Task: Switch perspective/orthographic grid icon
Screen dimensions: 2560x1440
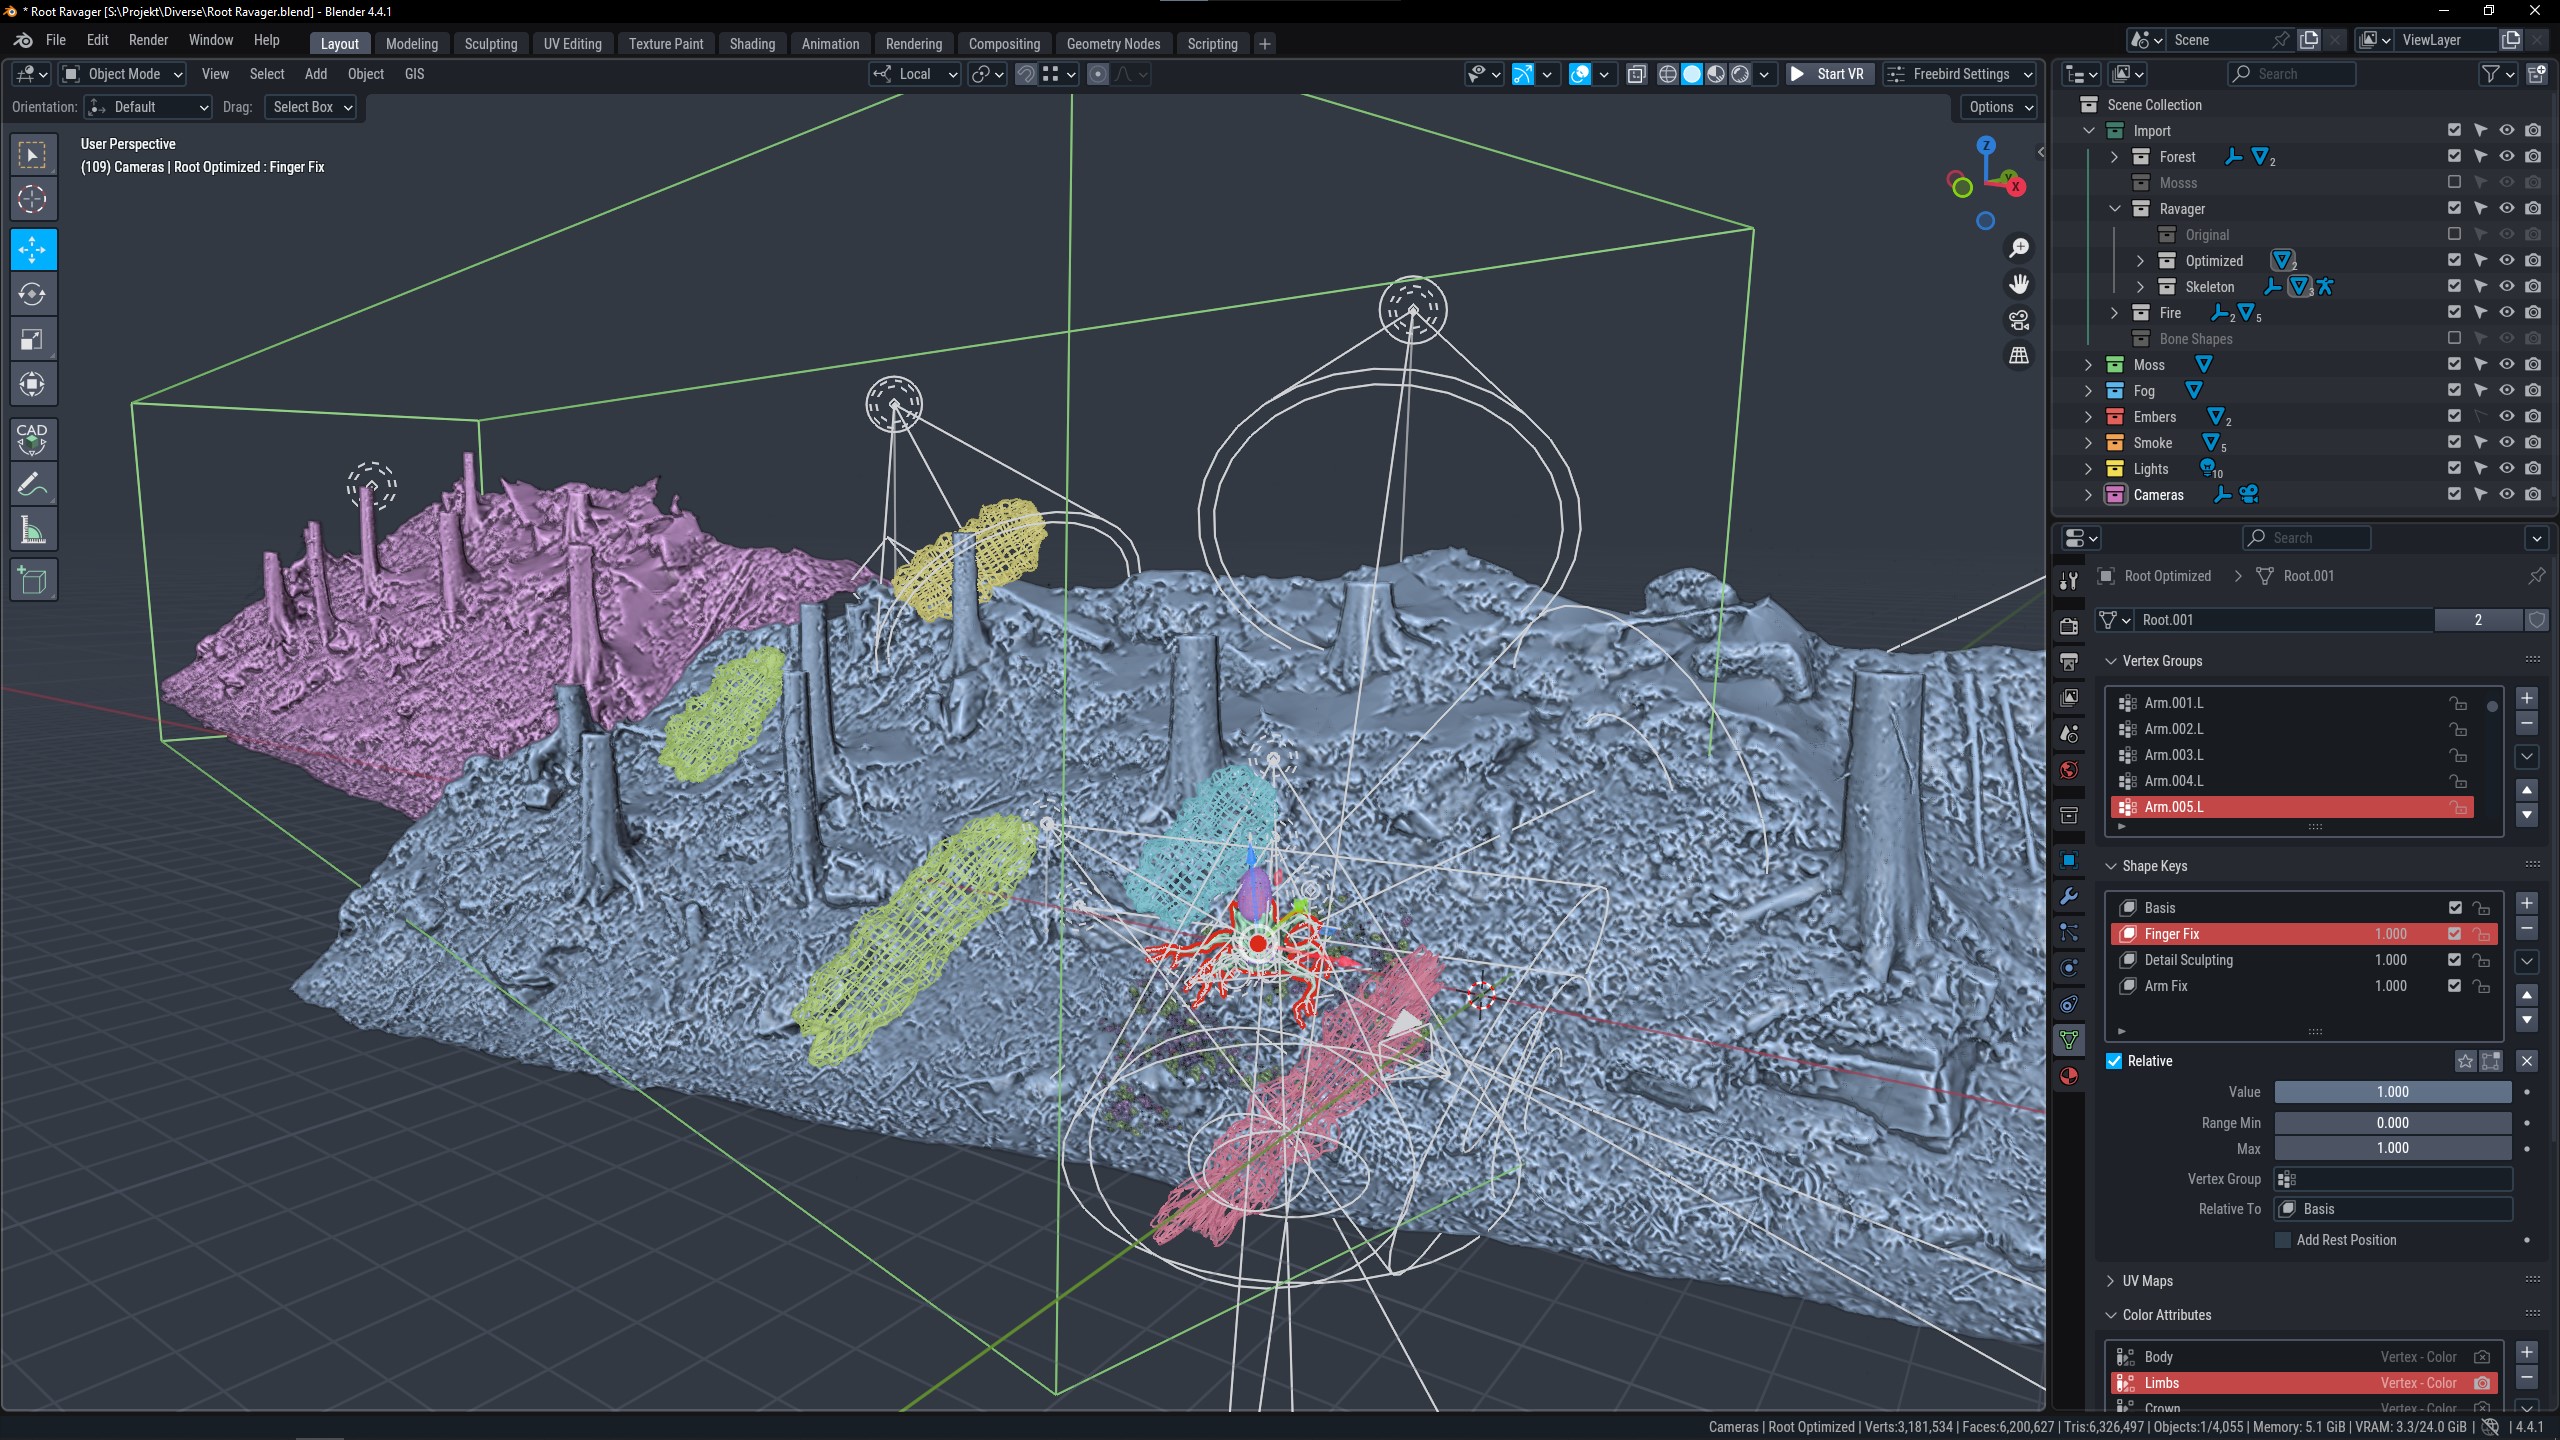Action: coord(2019,355)
